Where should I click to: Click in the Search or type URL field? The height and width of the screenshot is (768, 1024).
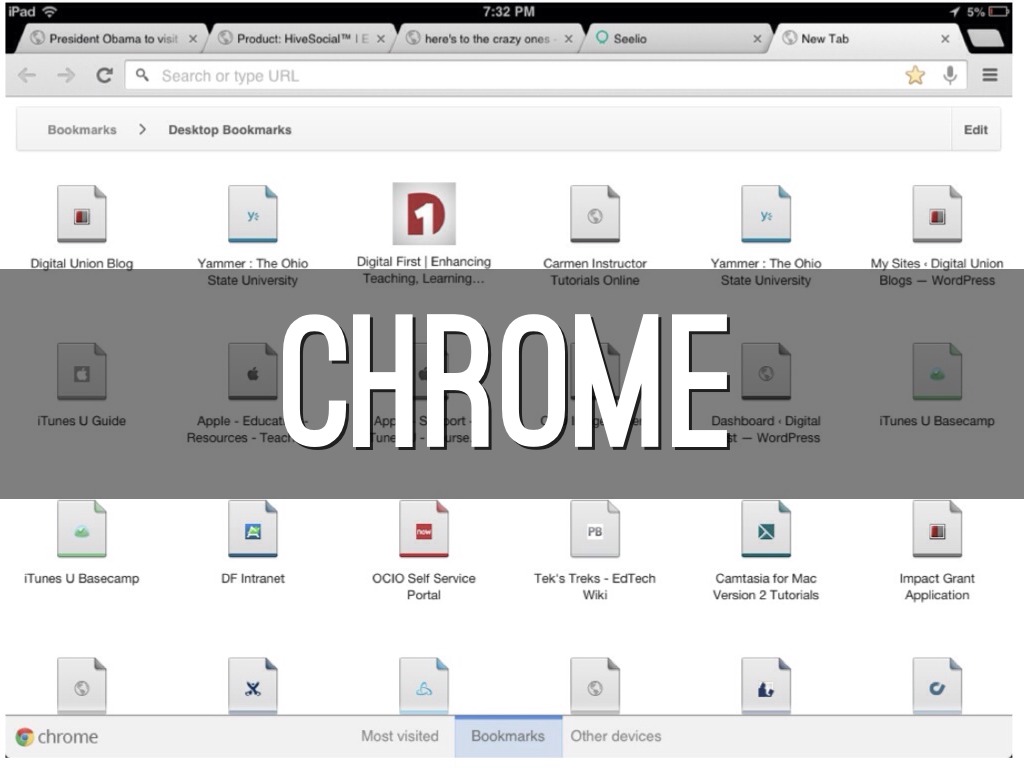[x=520, y=76]
